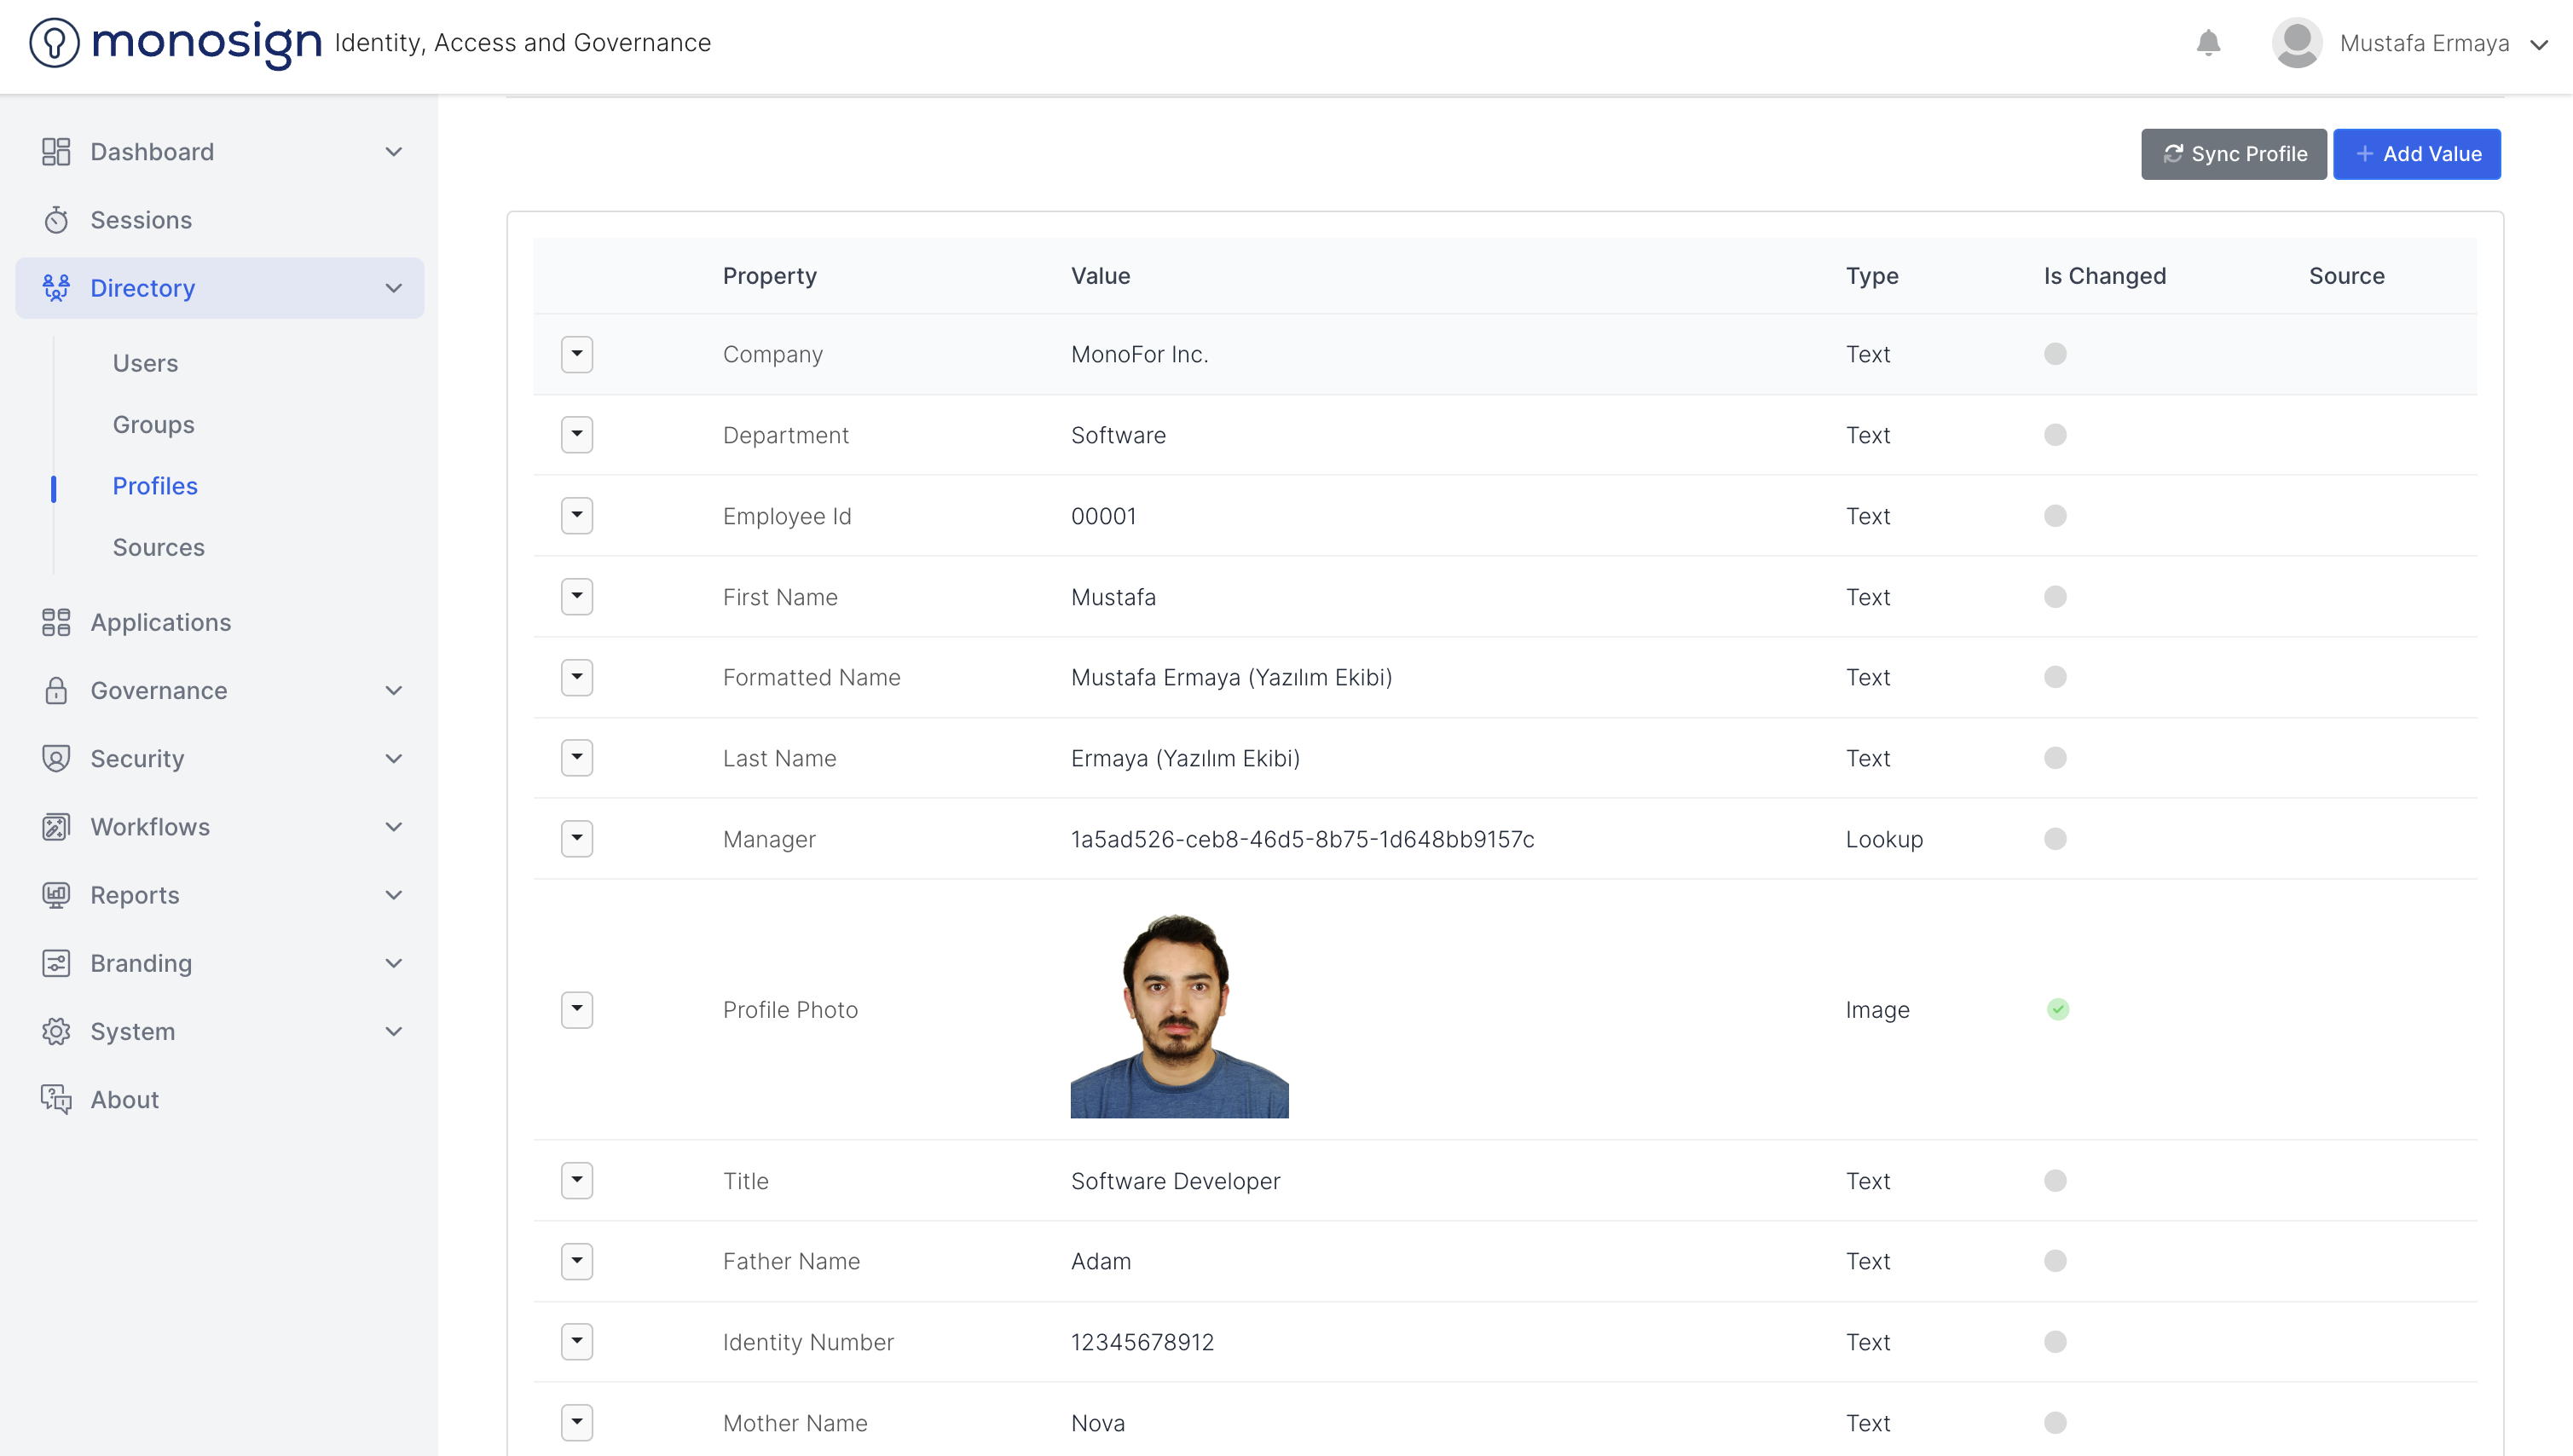Open the Users submenu item
This screenshot has width=2573, height=1456.
point(145,363)
